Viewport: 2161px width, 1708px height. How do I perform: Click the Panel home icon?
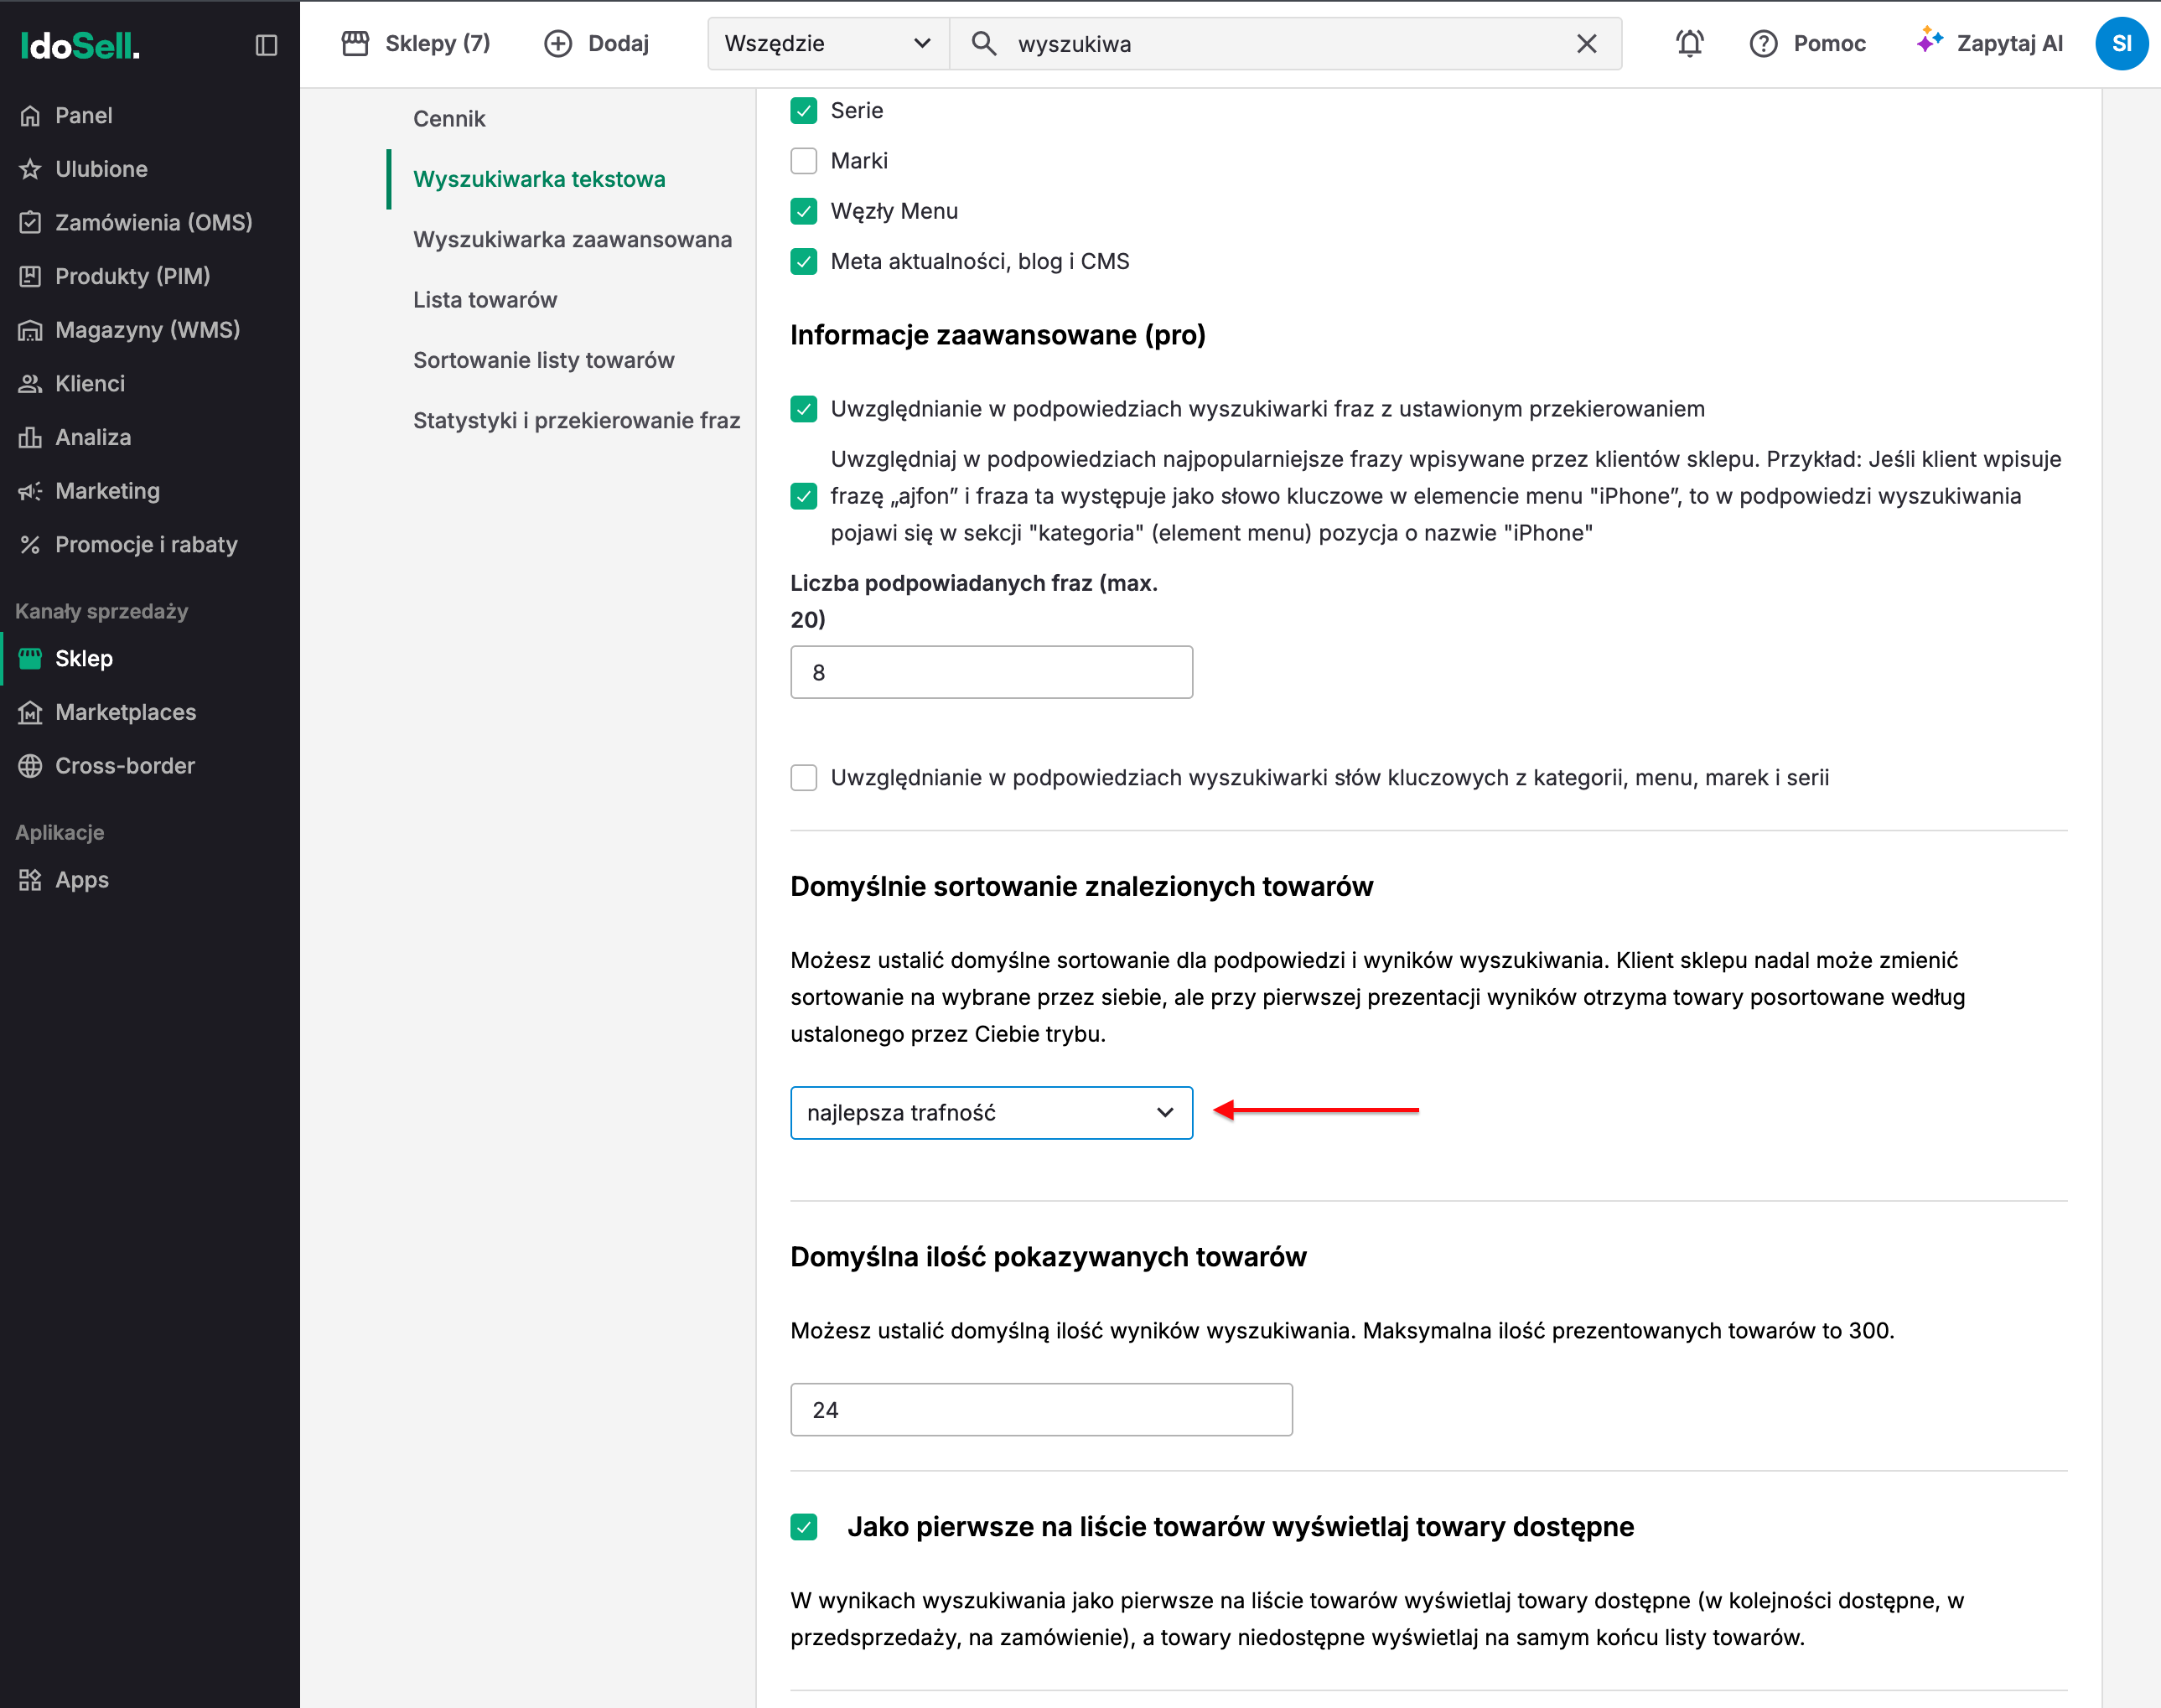(x=30, y=116)
